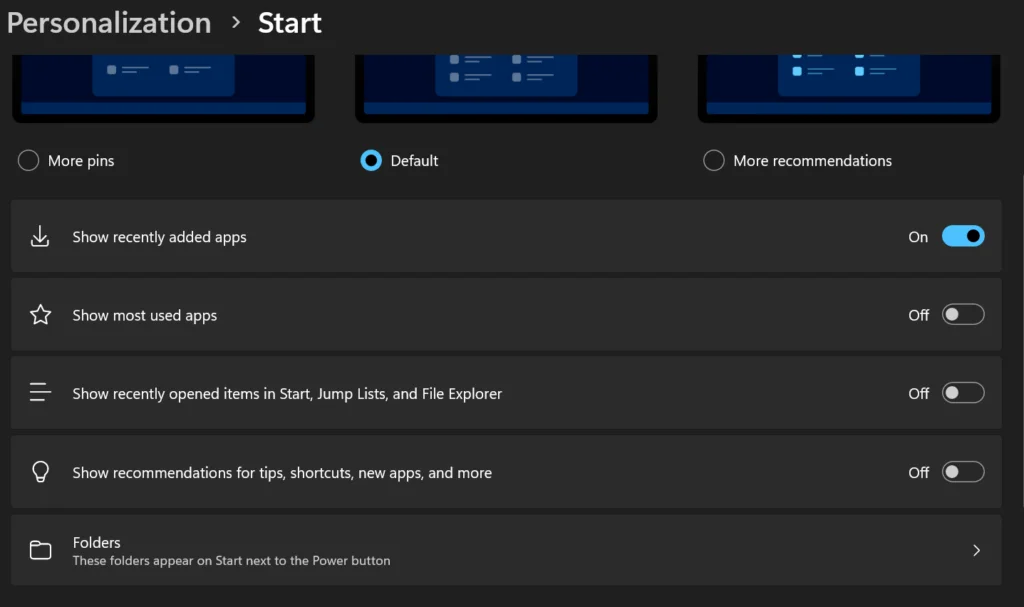Select the More pins radio button
1024x607 pixels.
point(28,160)
